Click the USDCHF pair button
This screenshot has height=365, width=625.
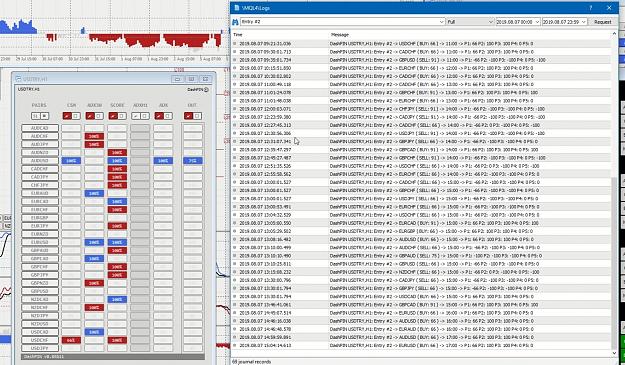pos(40,340)
